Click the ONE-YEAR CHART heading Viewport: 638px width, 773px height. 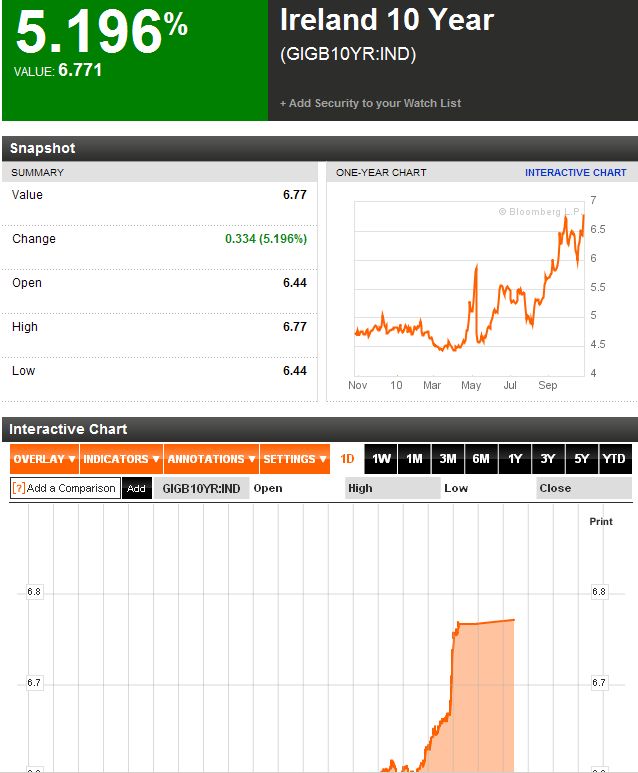[381, 173]
